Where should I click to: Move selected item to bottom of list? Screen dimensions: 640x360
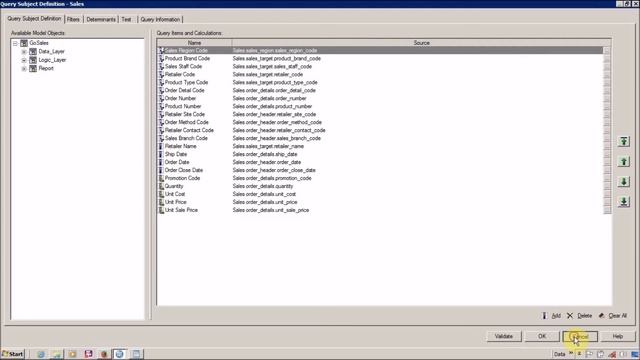(623, 202)
